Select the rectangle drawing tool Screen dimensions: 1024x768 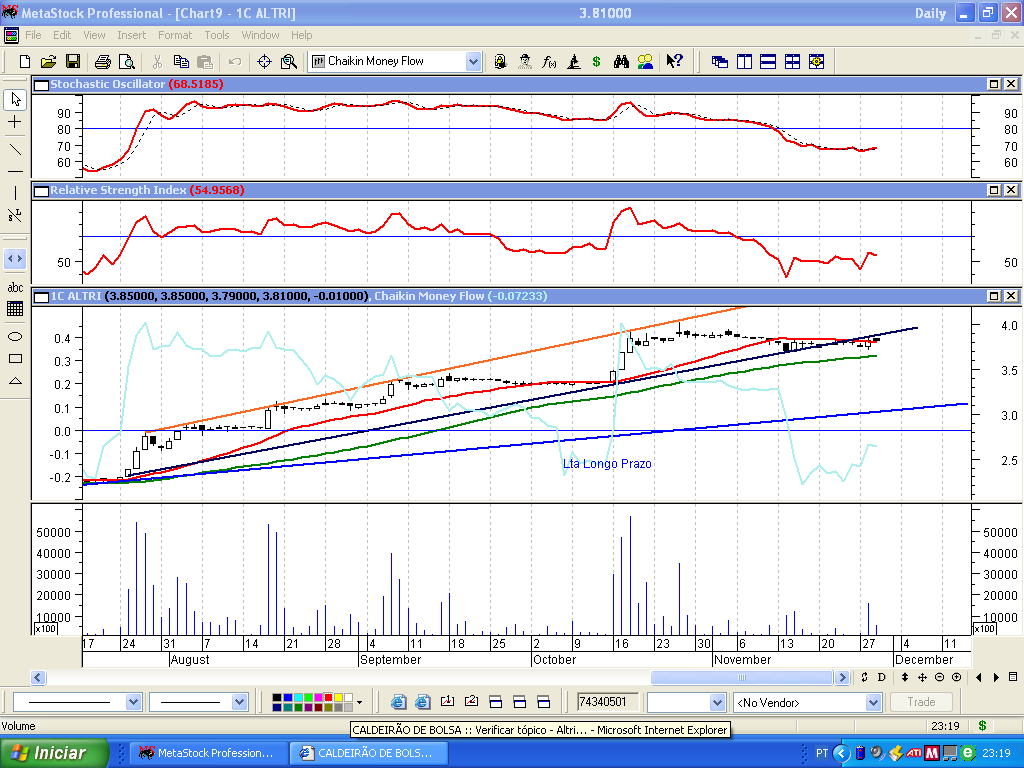click(15, 359)
